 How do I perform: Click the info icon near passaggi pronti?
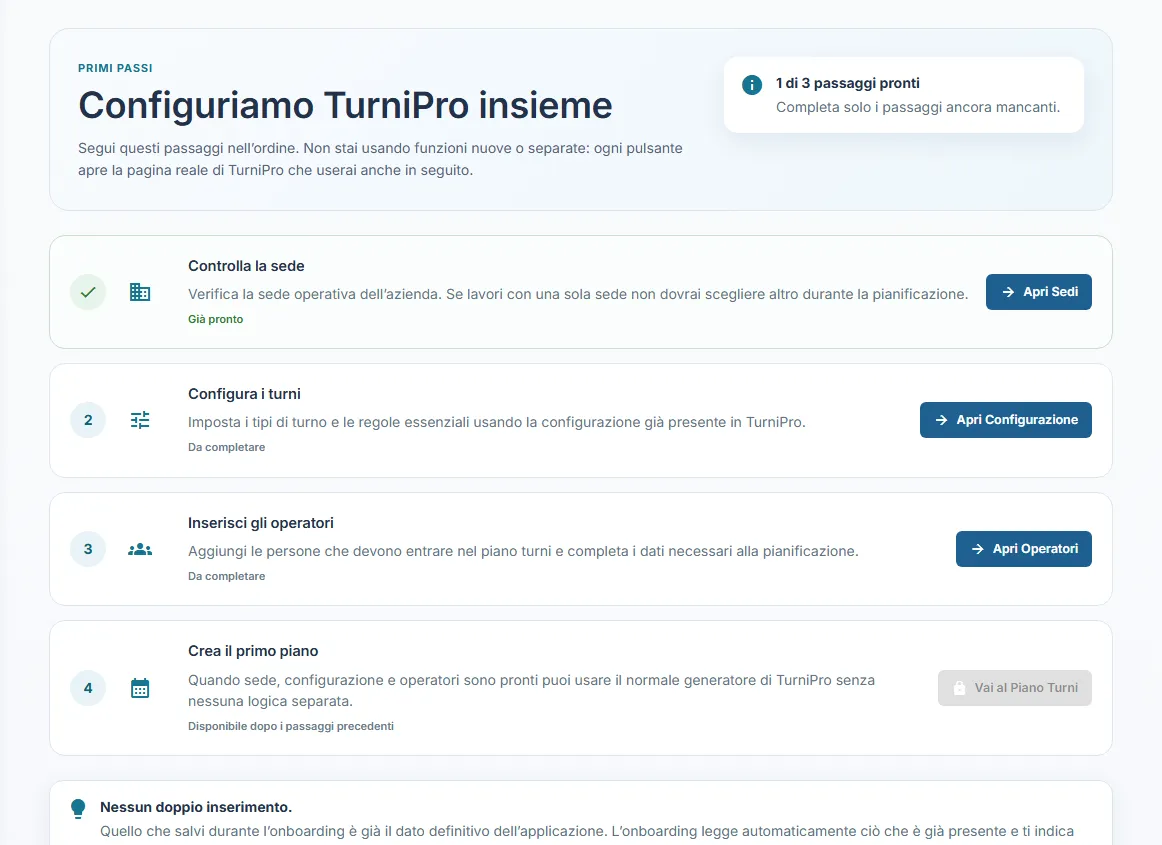tap(751, 84)
